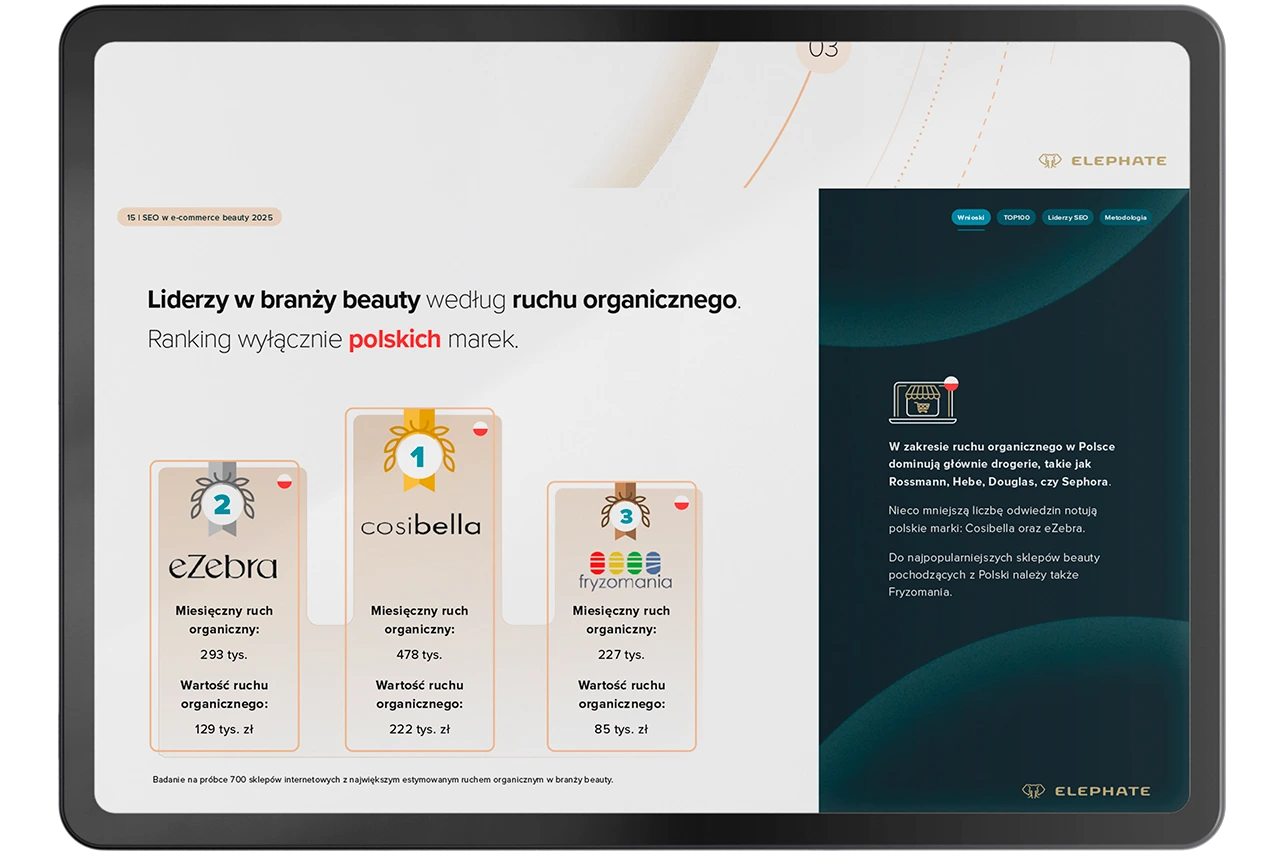The image size is (1285, 856).
Task: Switch to the TOP100 tab
Action: pyautogui.click(x=1015, y=217)
